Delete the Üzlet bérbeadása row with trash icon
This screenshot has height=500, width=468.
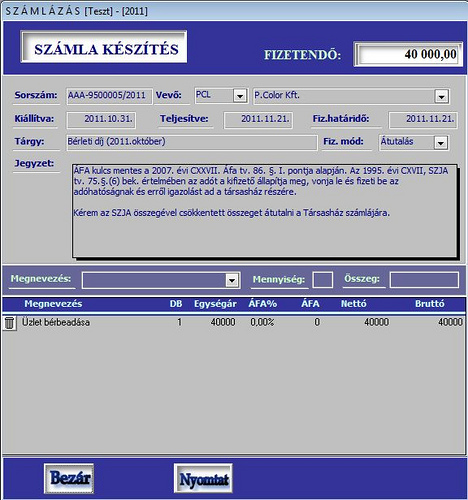pyautogui.click(x=10, y=323)
